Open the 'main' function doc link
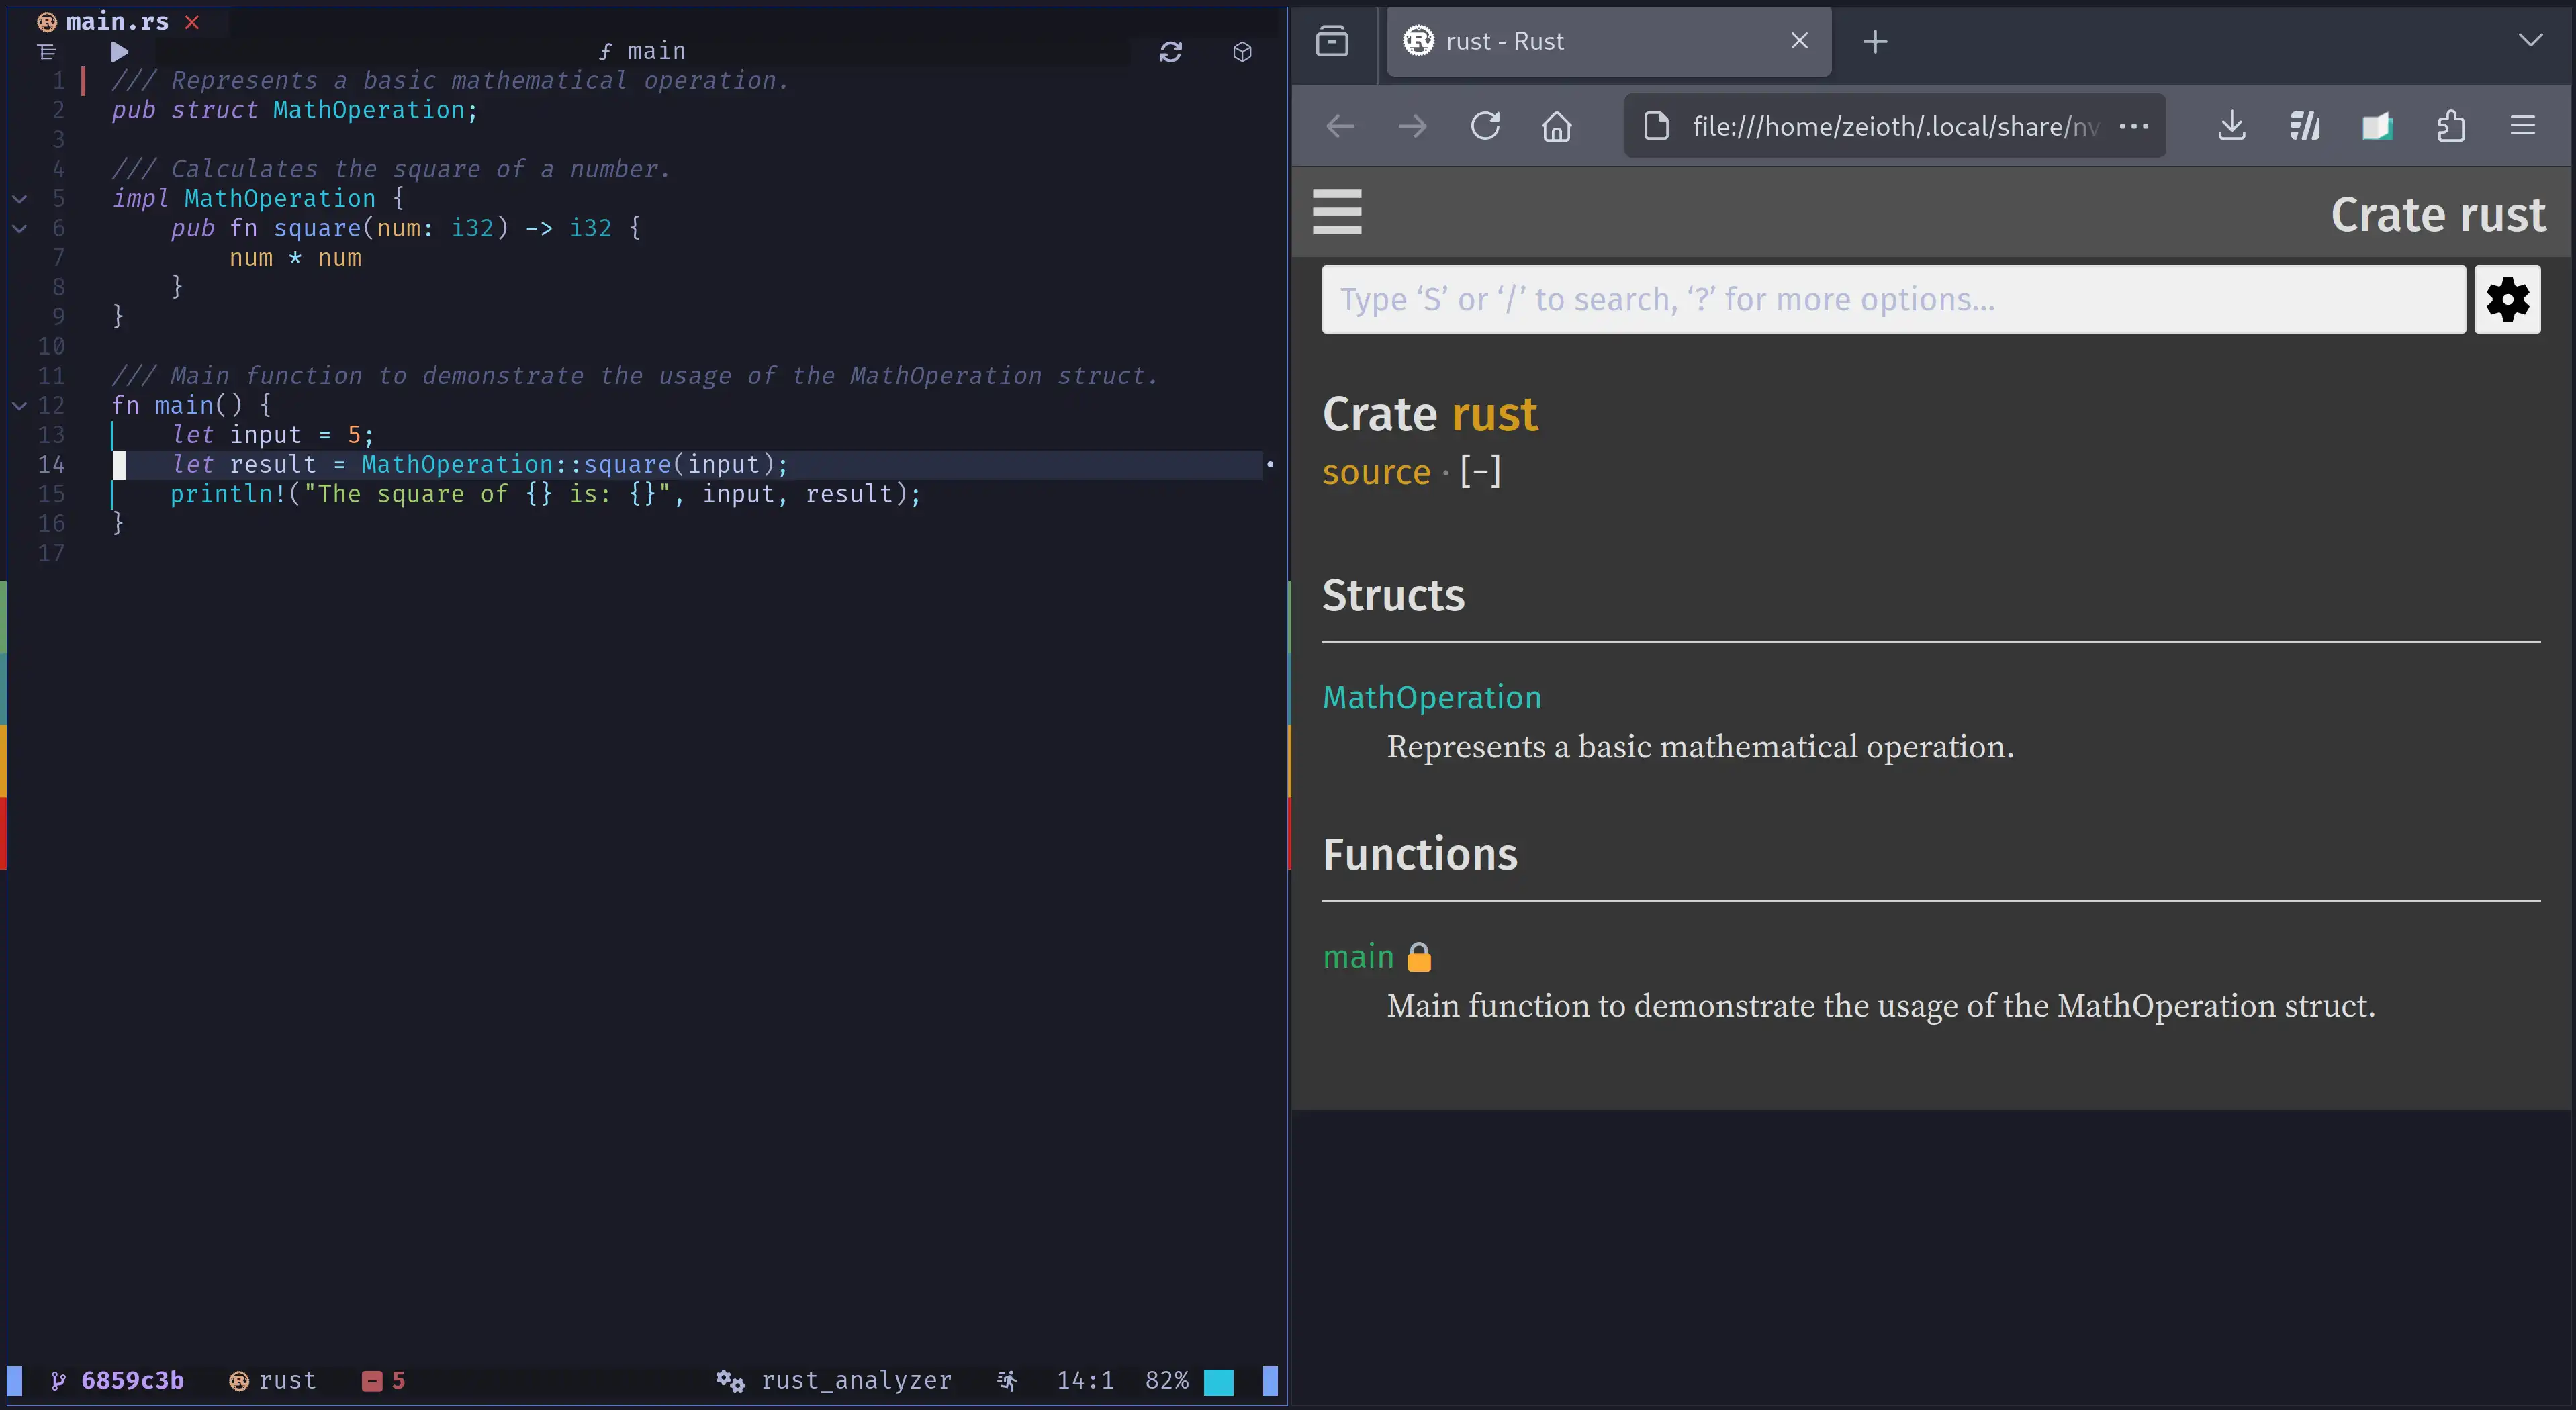The width and height of the screenshot is (2576, 1410). coord(1357,957)
